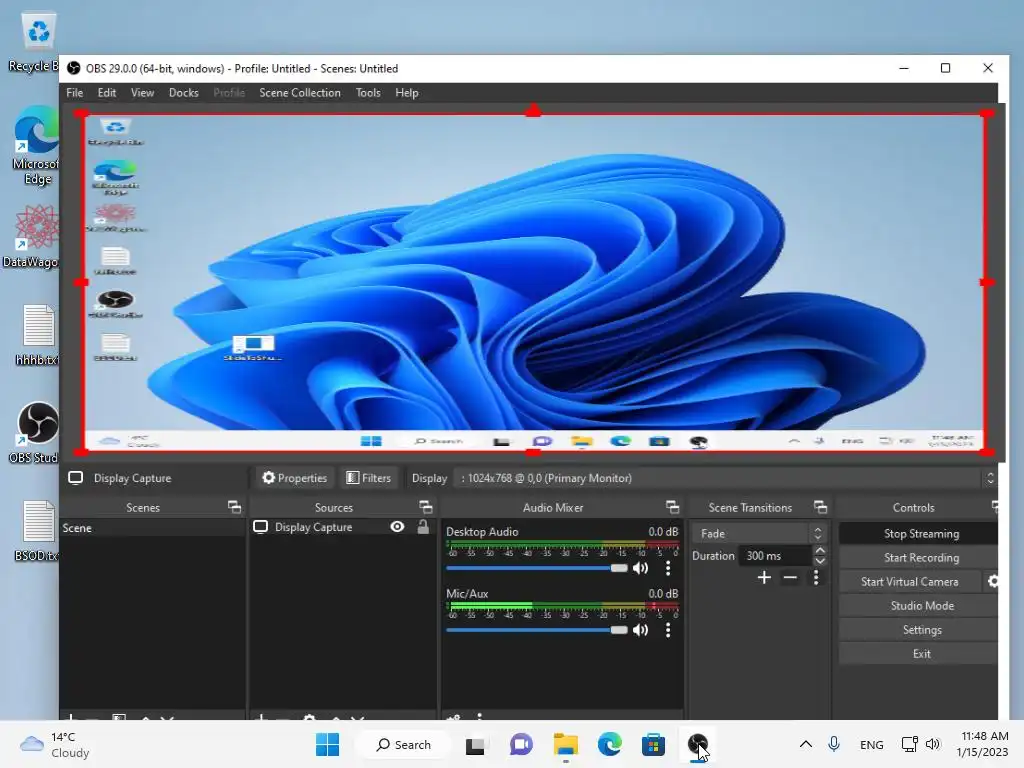Select the hhhb.txt file on the desktop
The height and width of the screenshot is (768, 1024).
point(37,334)
